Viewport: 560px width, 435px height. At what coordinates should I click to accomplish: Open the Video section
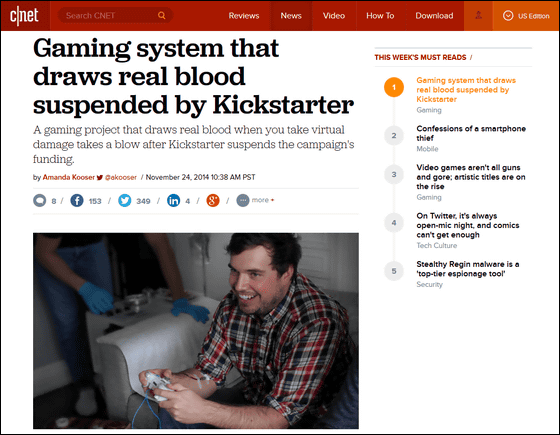coord(334,16)
